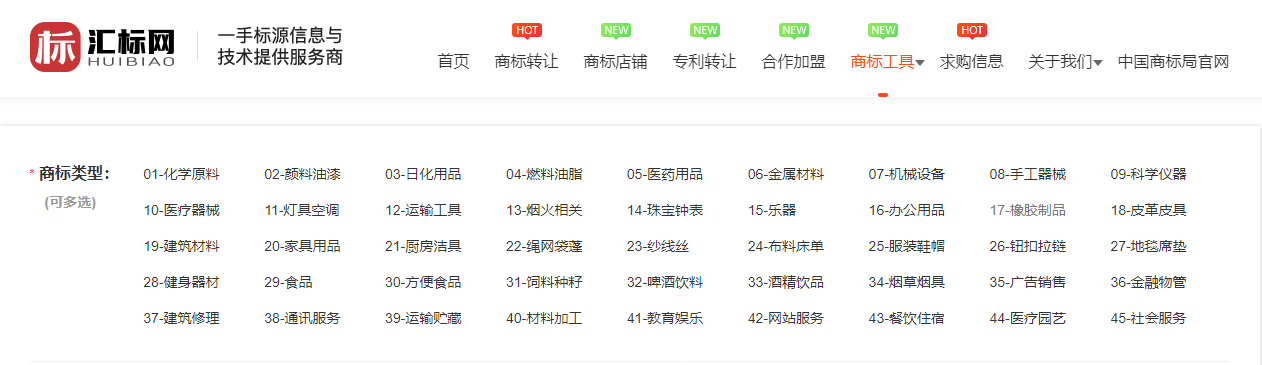Choose 13-烟火相关 category

tap(544, 210)
